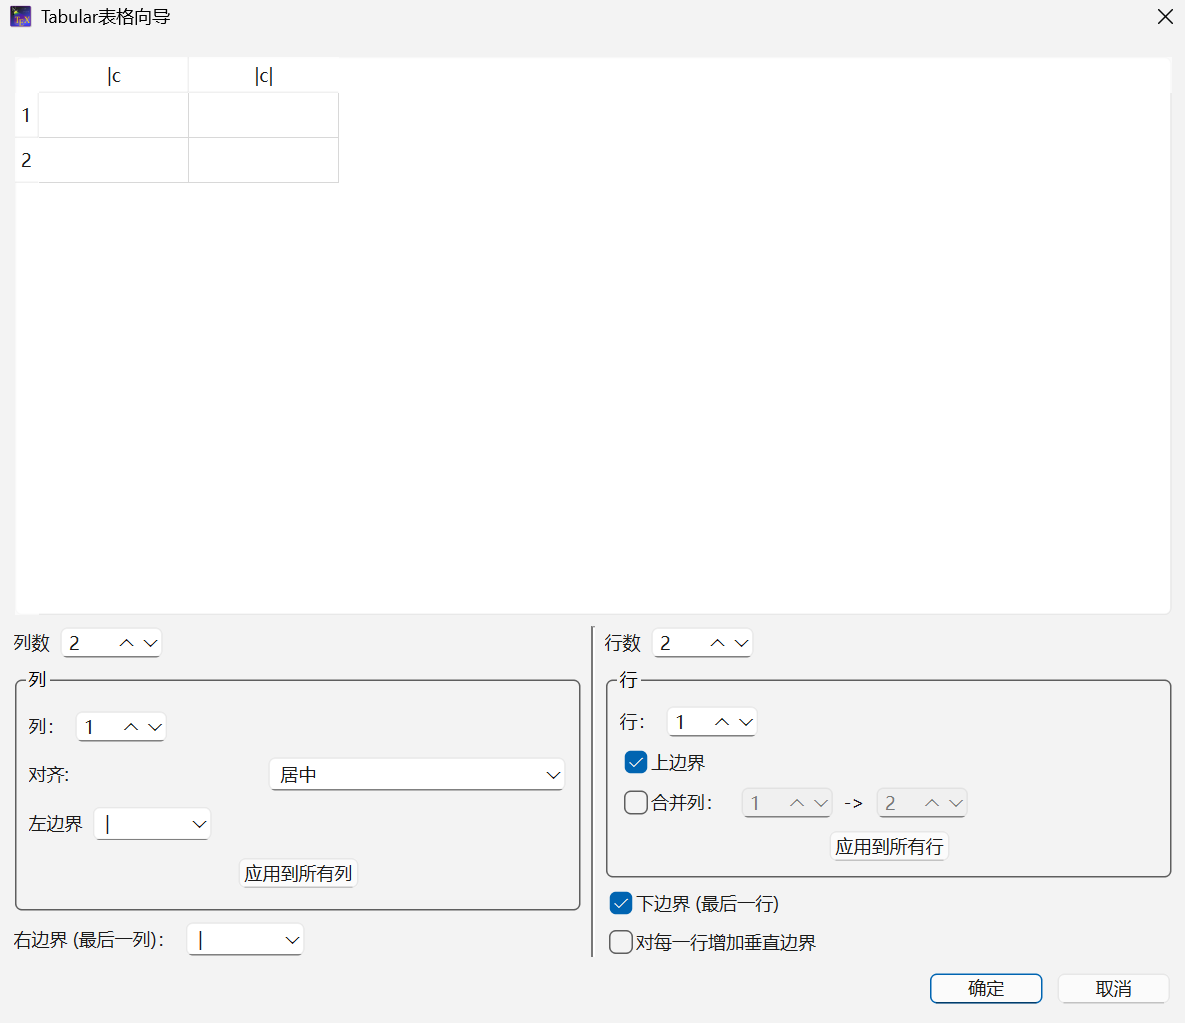
Task: Increase the 列数 column count spinner
Action: [127, 643]
